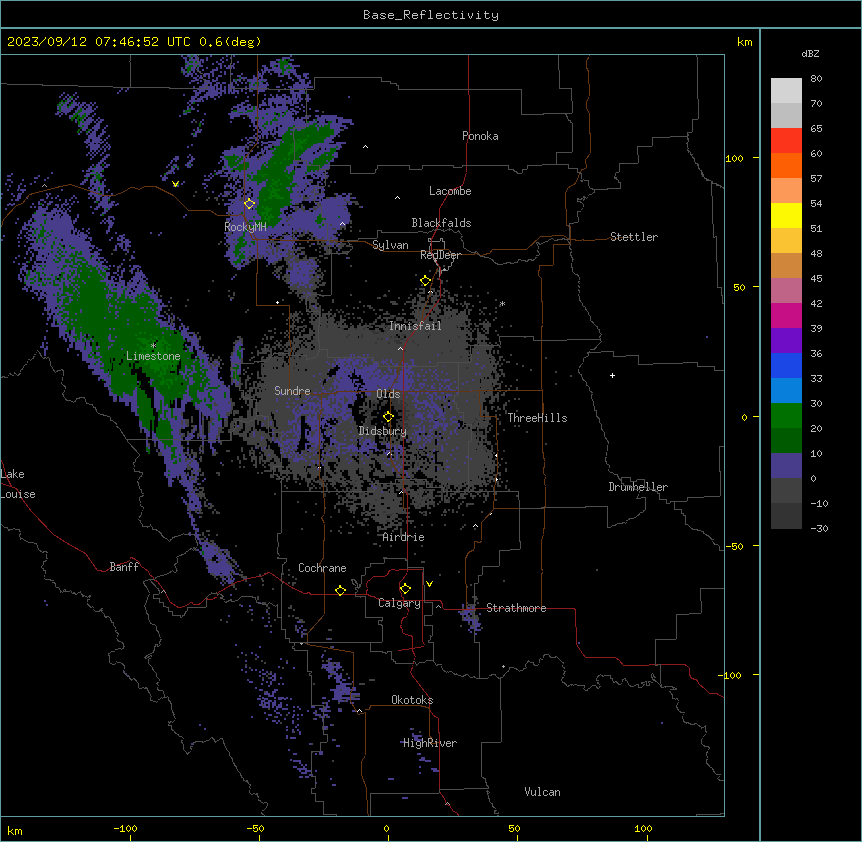Click the dBZ legend heading
Viewport: 862px width, 842px height.
click(810, 54)
